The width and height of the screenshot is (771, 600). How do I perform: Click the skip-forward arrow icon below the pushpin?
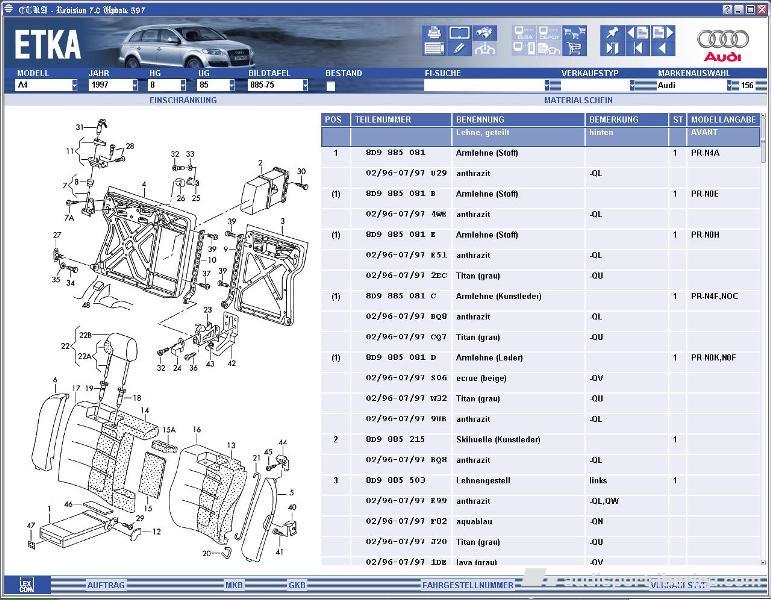click(612, 48)
